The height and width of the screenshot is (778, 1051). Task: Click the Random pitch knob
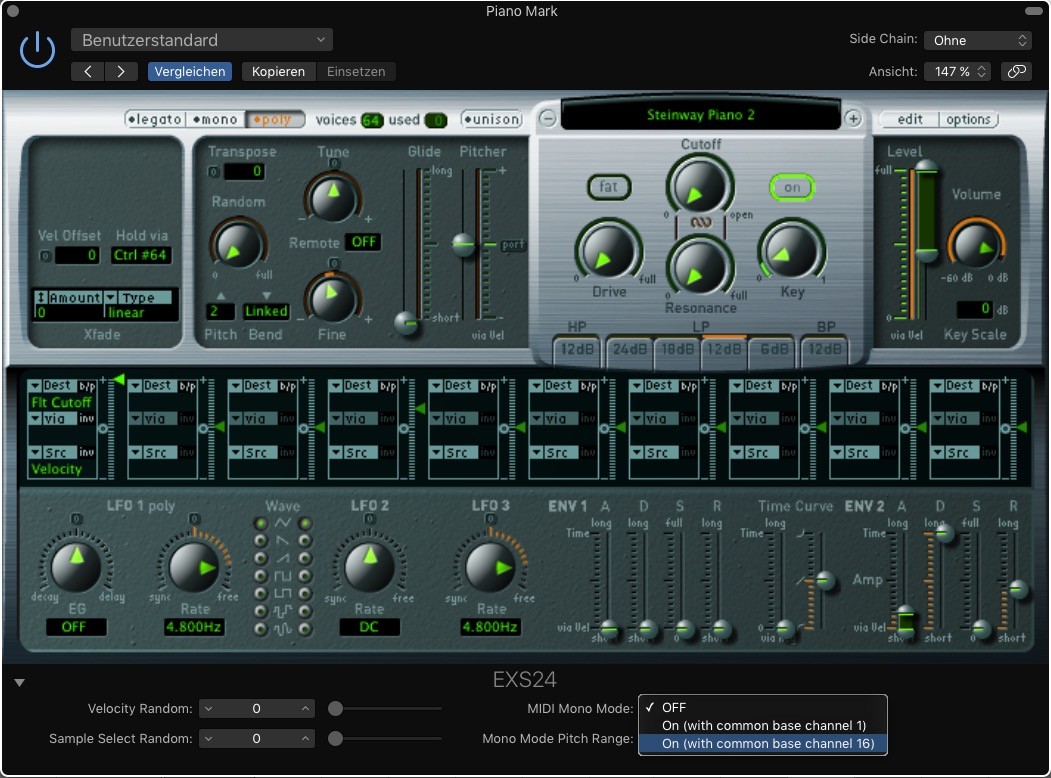pos(238,244)
